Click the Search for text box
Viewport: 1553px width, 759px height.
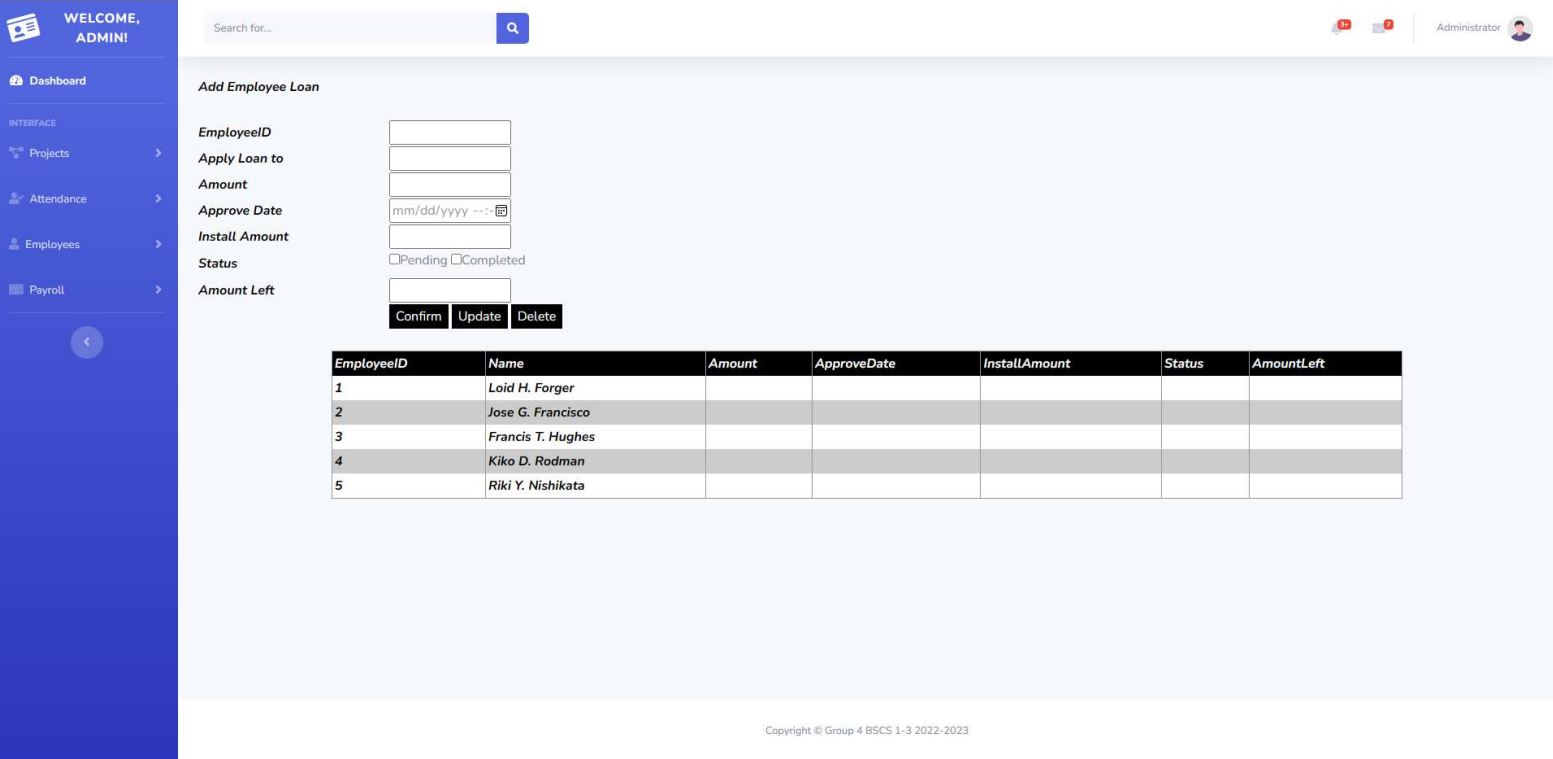(x=349, y=28)
